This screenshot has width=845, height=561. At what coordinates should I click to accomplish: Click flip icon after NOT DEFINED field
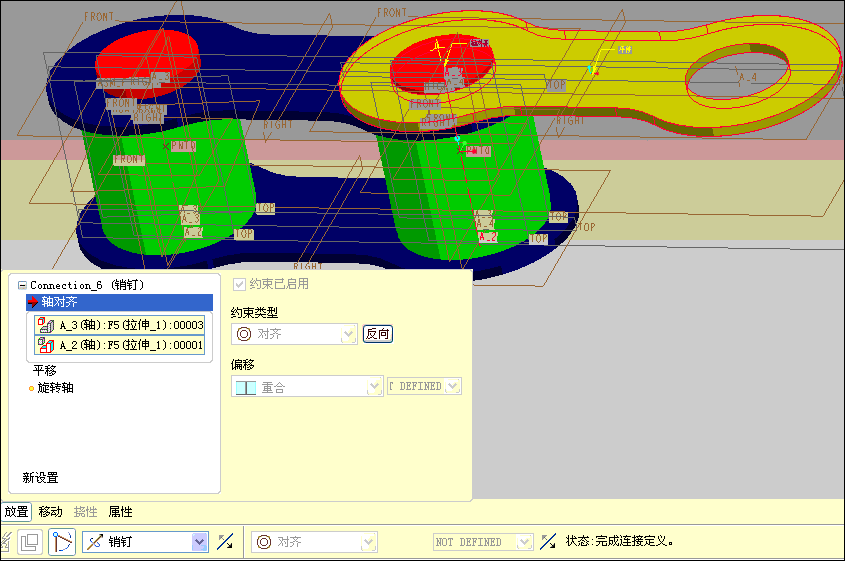point(549,542)
